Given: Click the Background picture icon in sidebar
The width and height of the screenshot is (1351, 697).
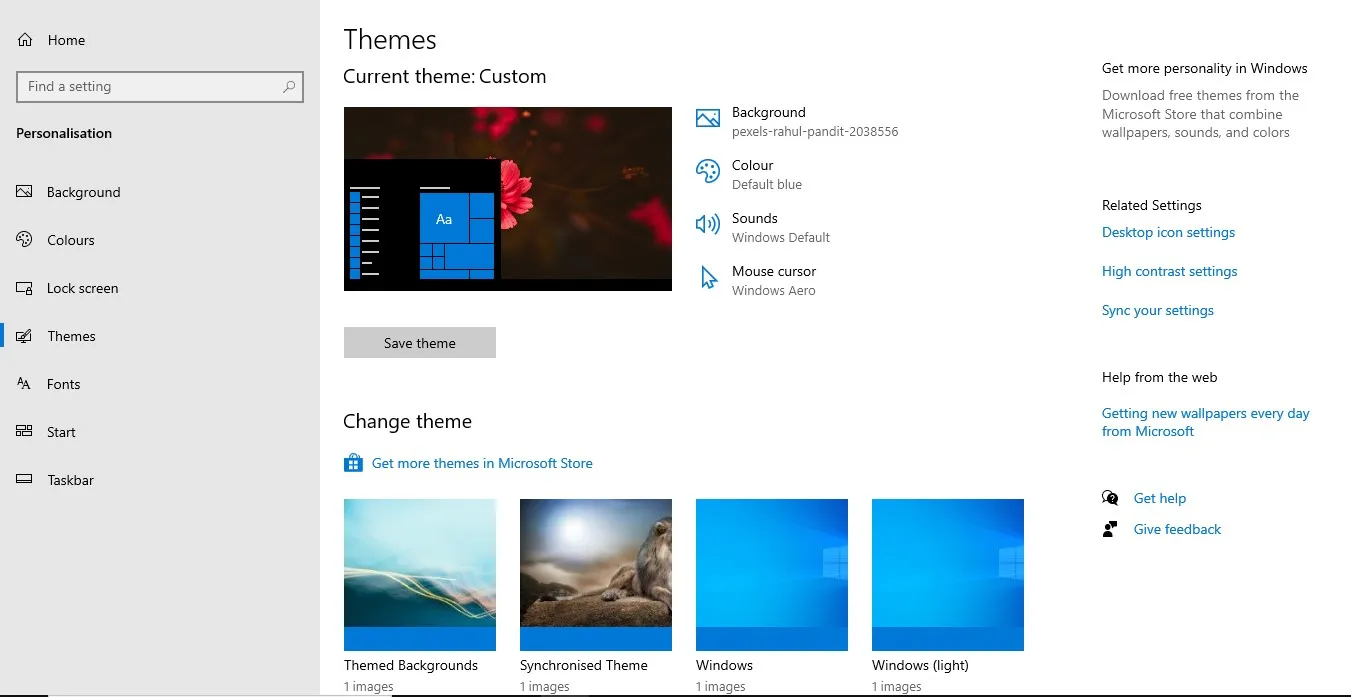Looking at the screenshot, I should click(25, 192).
